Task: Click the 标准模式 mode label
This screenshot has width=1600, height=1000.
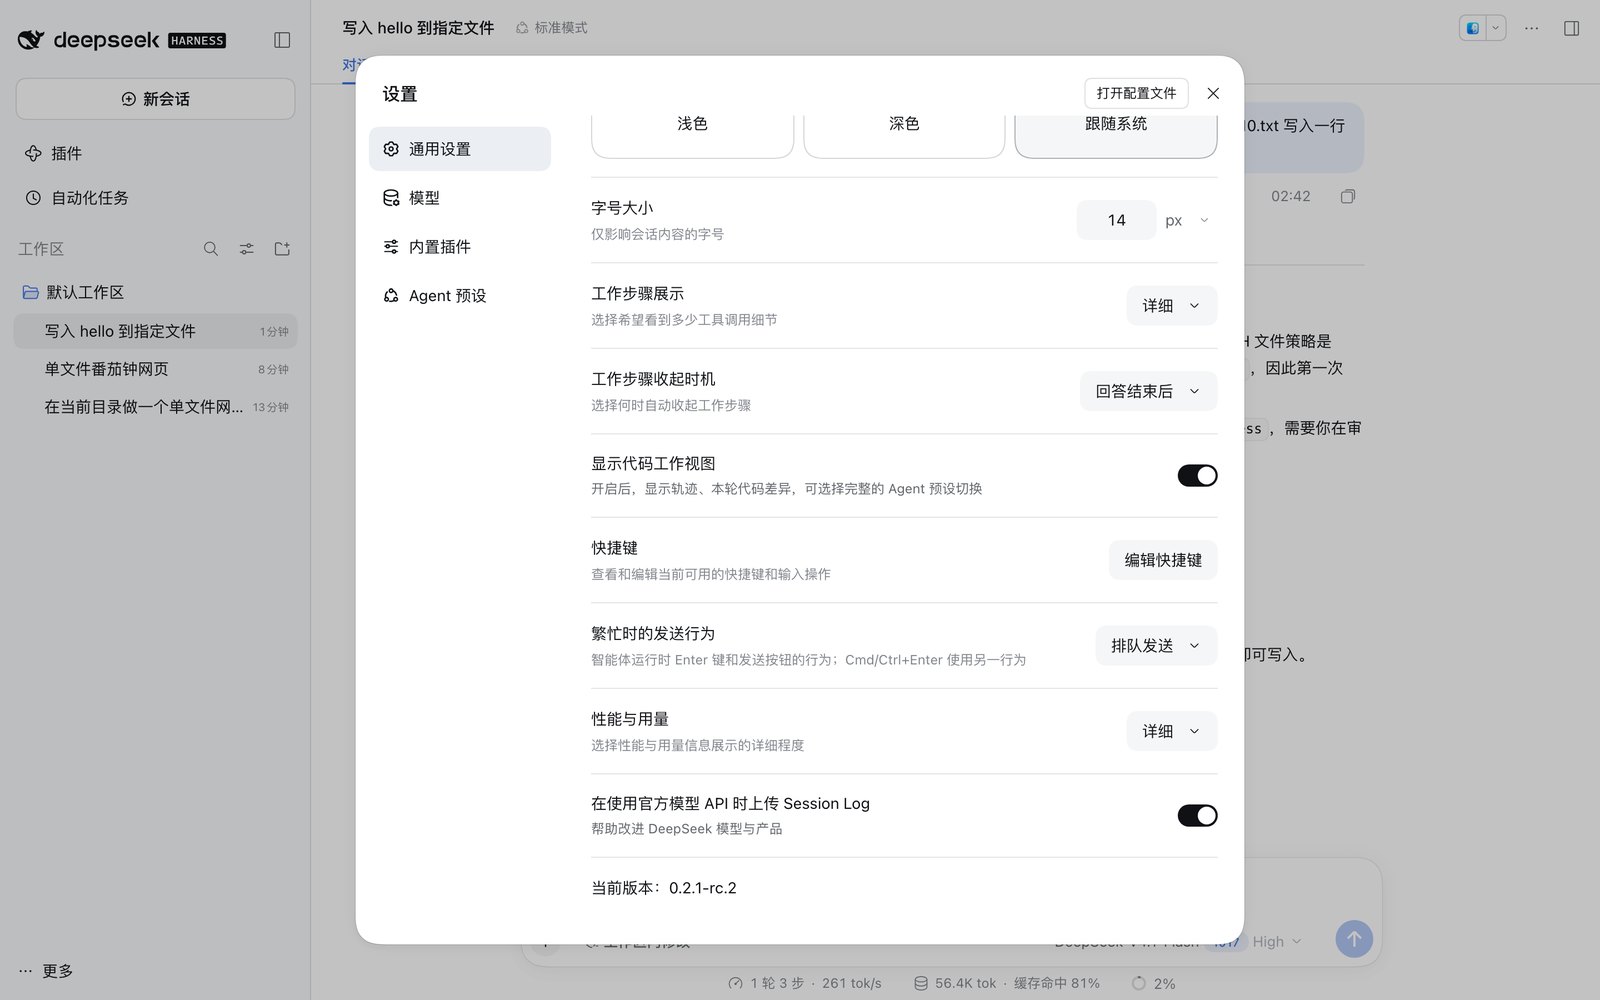Action: (552, 28)
